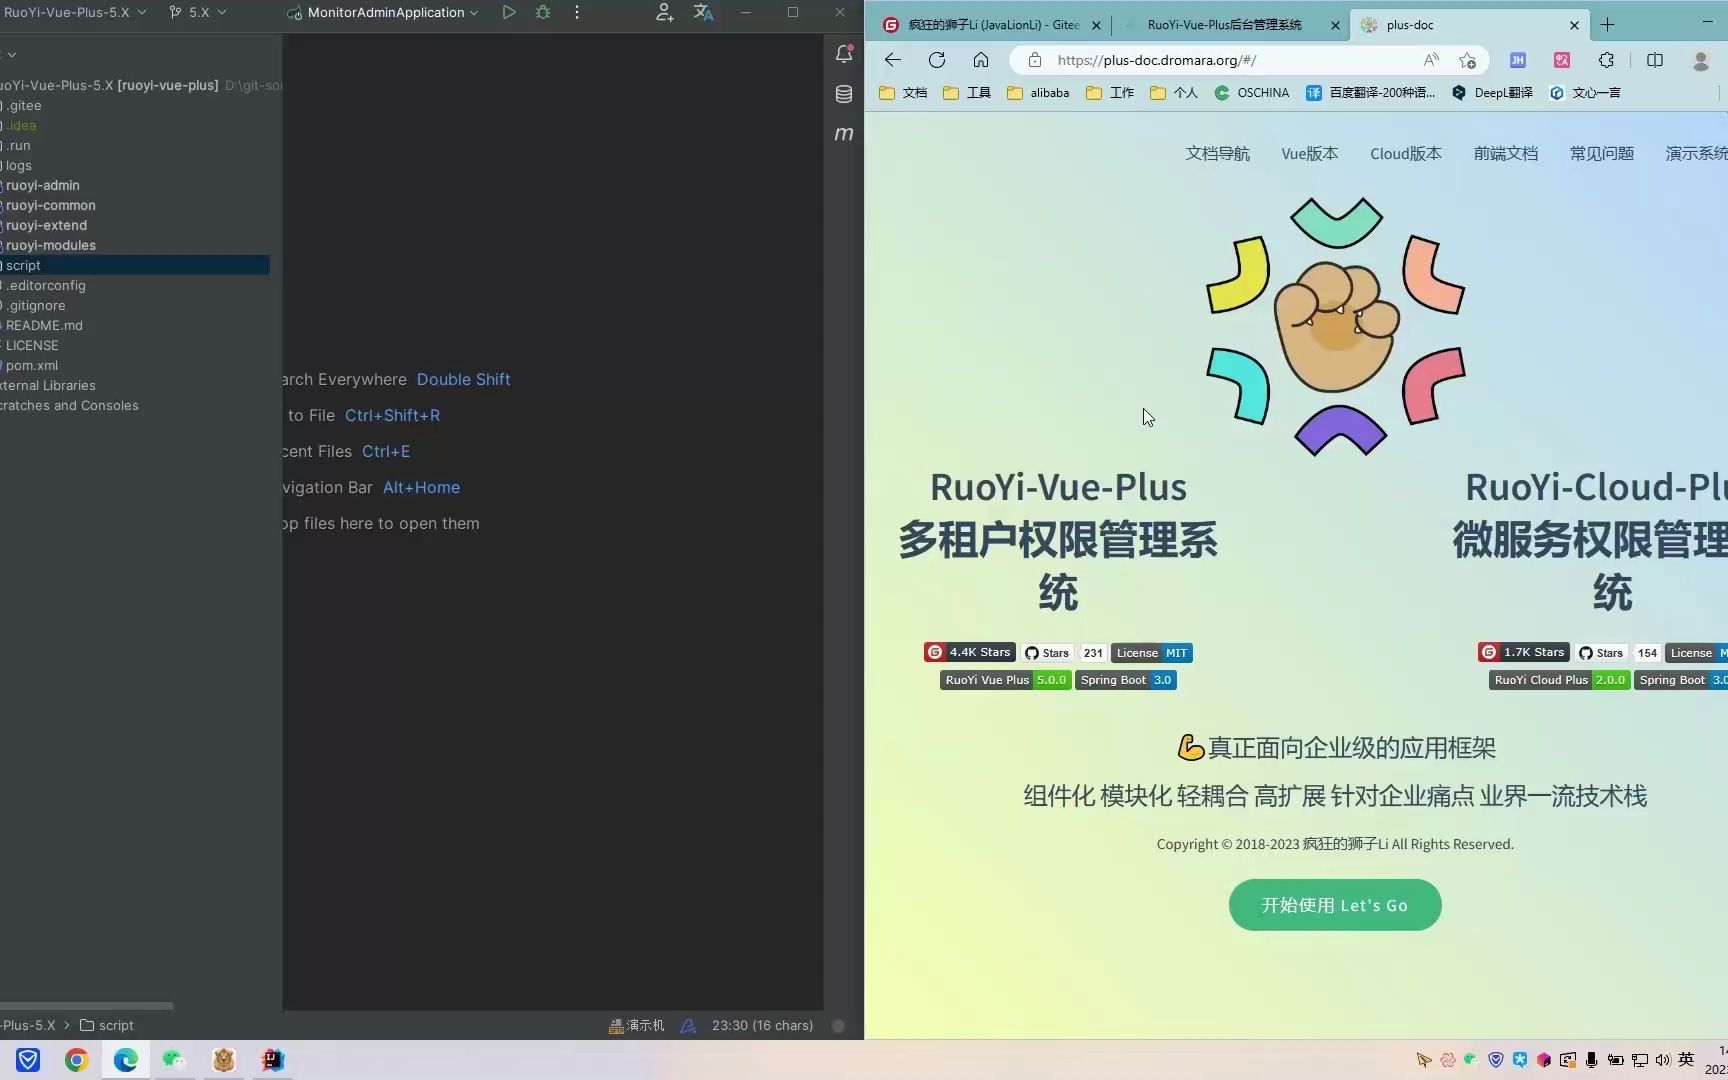Open the 5.X git branch dropdown
Viewport: 1728px width, 1080px height.
pyautogui.click(x=198, y=12)
